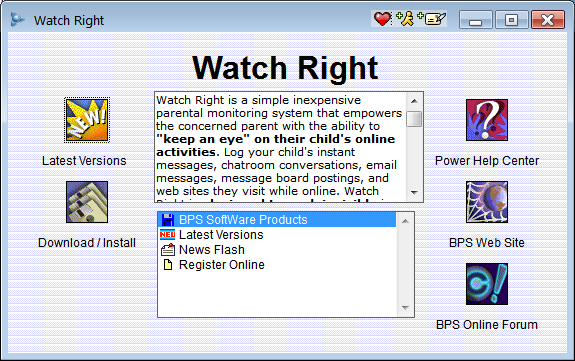This screenshot has width=575, height=361.
Task: Click the Power Help Center label
Action: point(487,161)
